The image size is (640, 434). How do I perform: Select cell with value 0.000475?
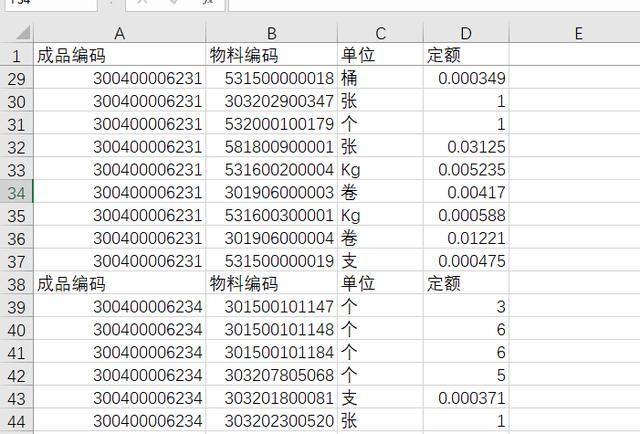(466, 261)
